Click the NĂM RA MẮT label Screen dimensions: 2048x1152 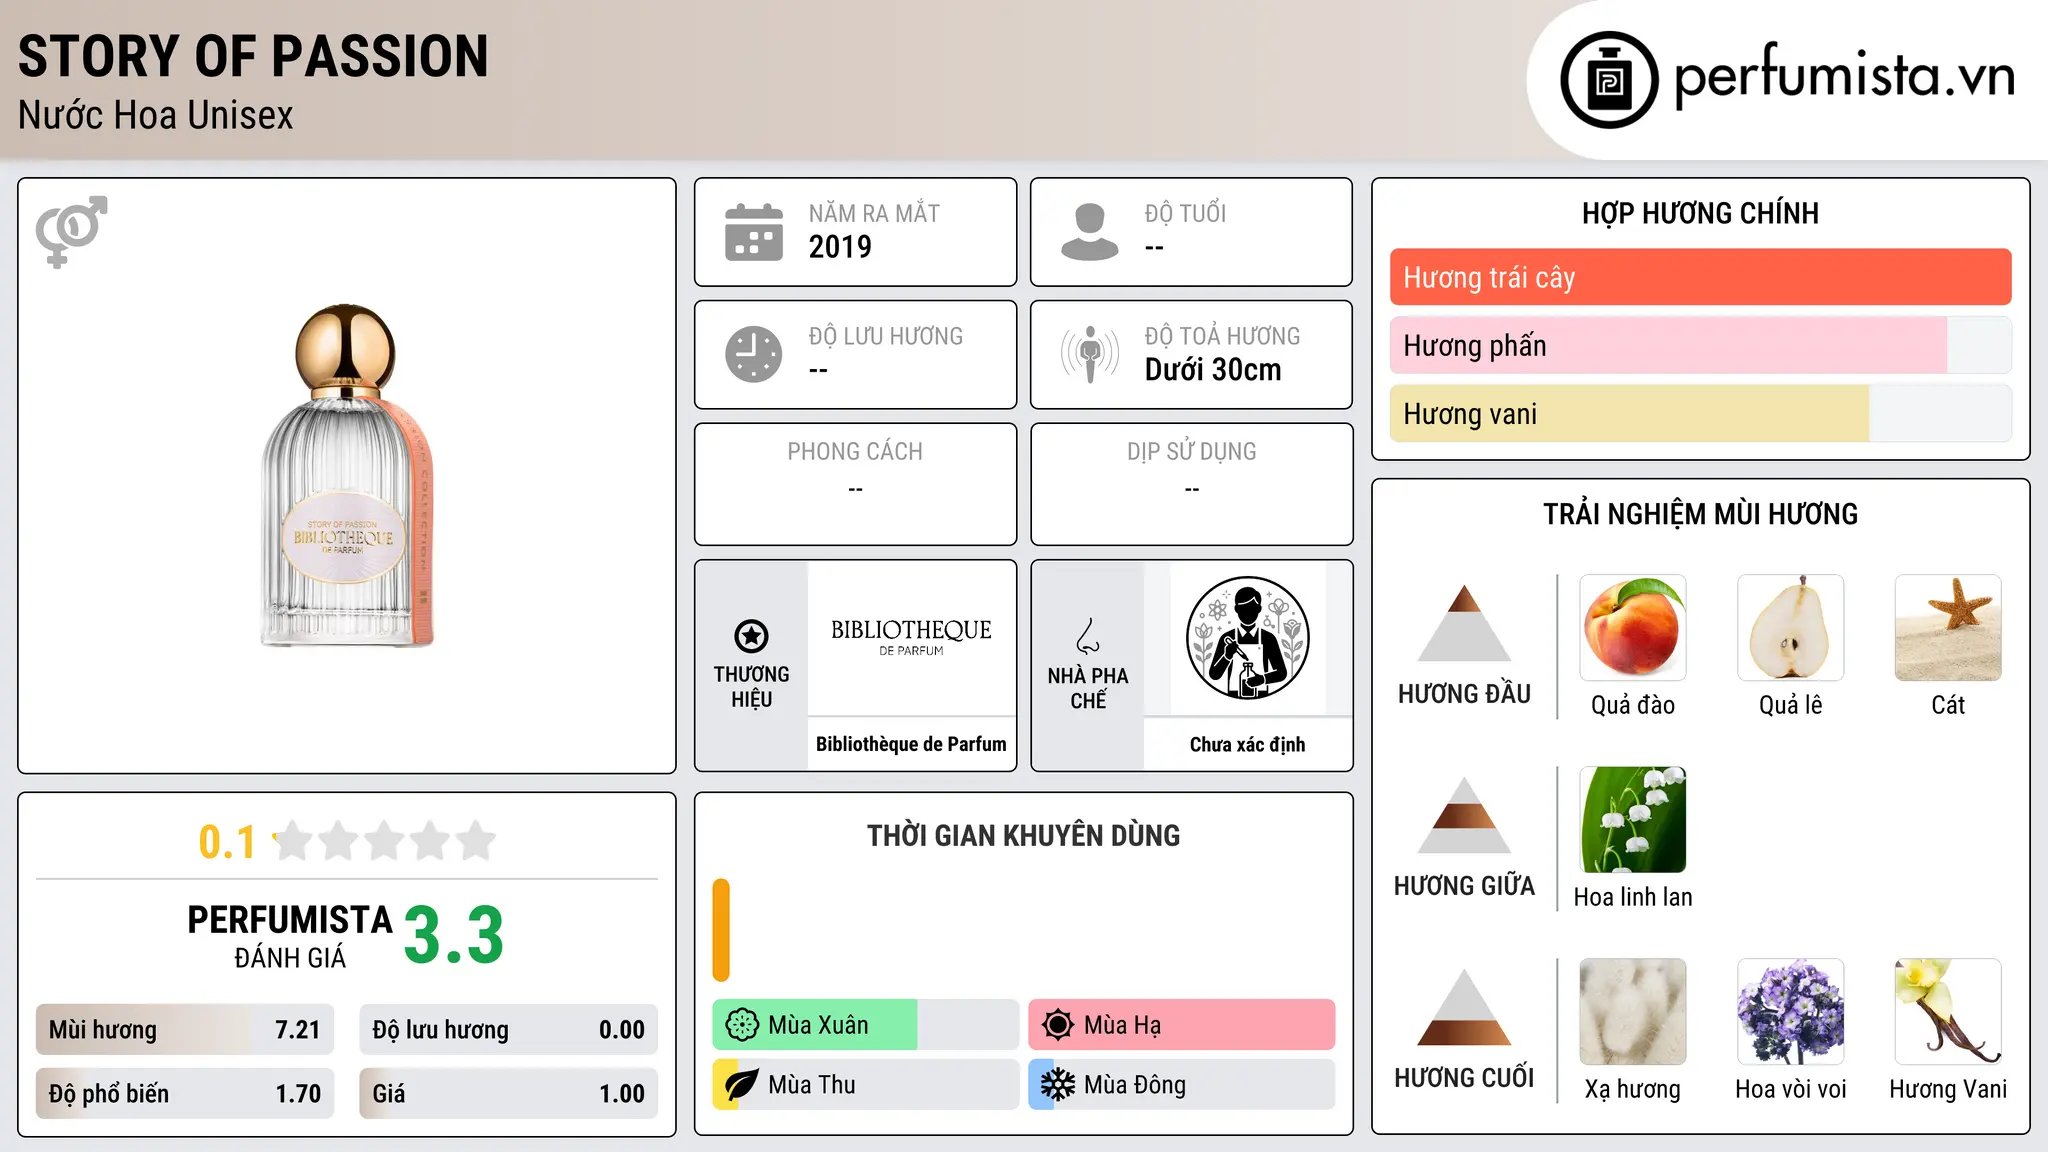(x=874, y=213)
